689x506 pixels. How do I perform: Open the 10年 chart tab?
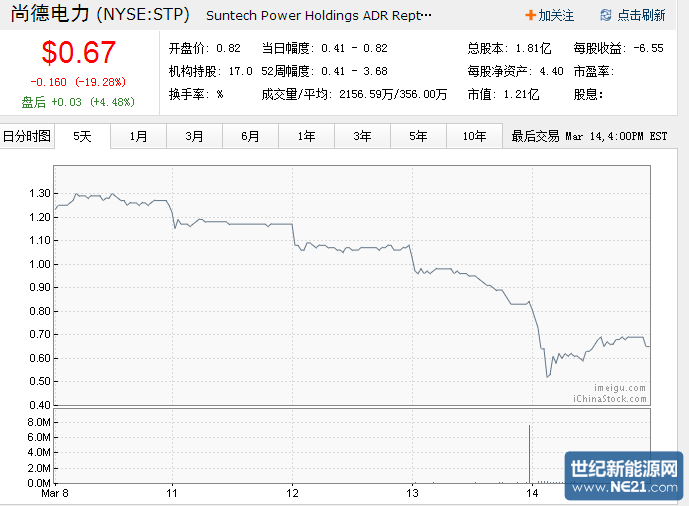tap(475, 136)
